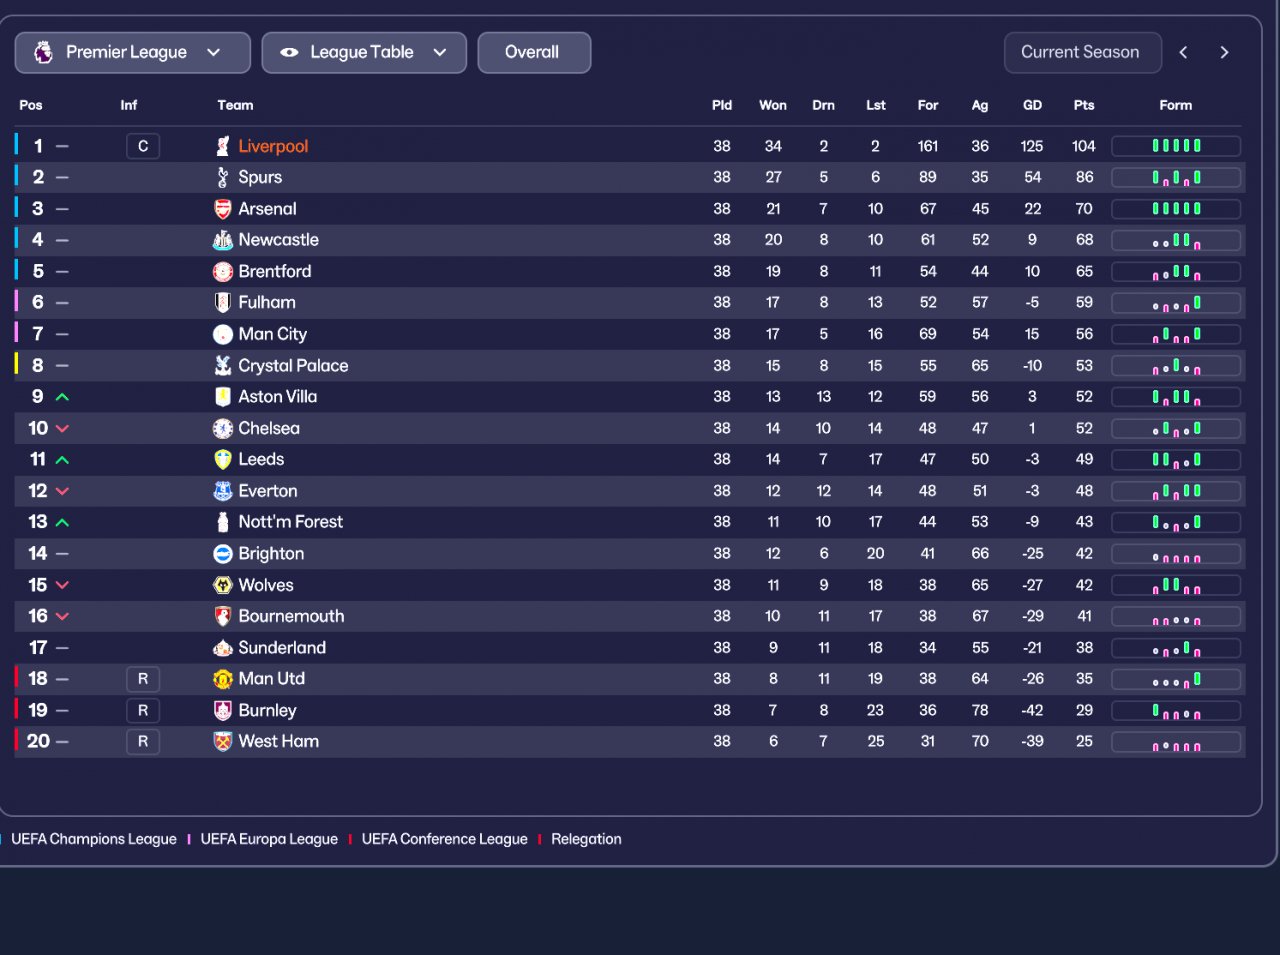The height and width of the screenshot is (955, 1280).
Task: Click the Arsenal club crest
Action: pyautogui.click(x=223, y=209)
